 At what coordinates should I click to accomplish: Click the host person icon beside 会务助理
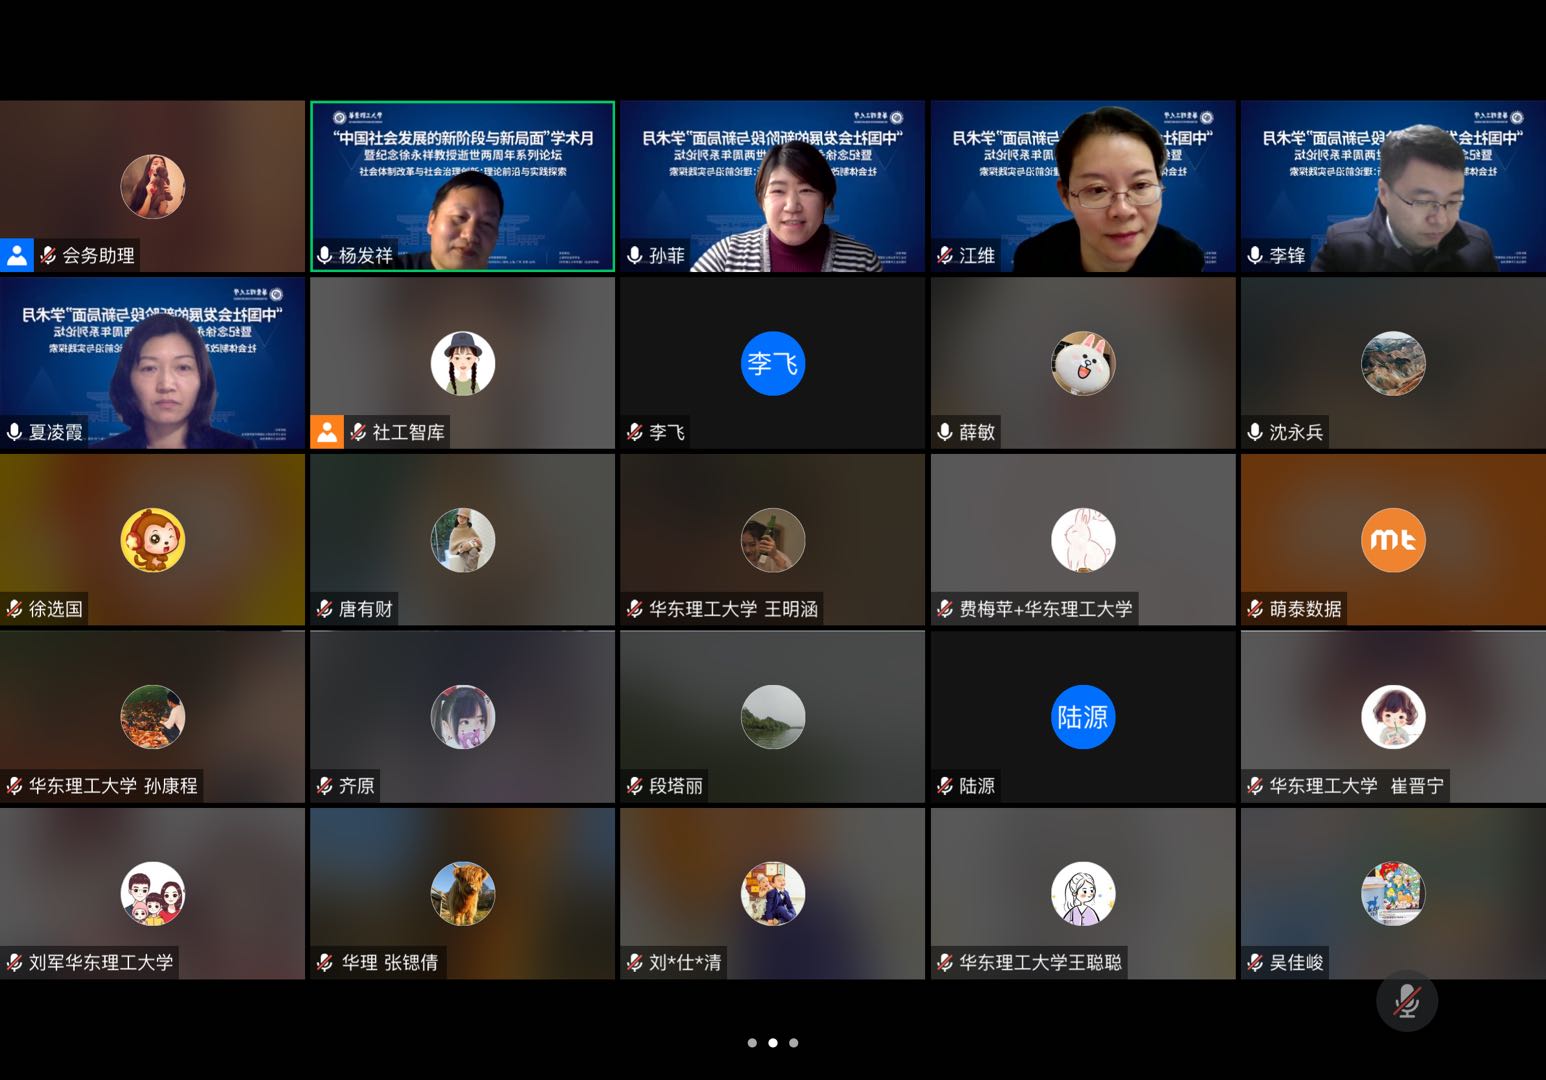tap(17, 255)
